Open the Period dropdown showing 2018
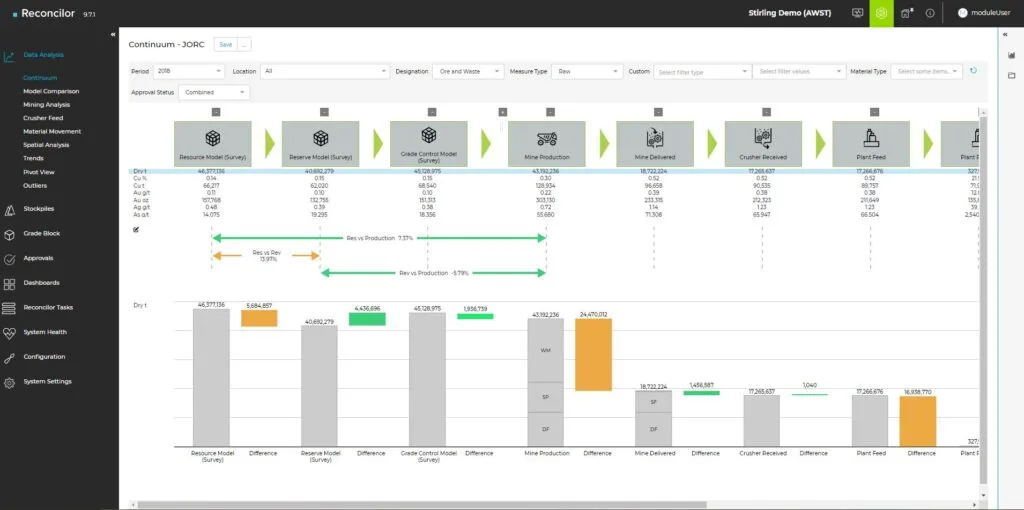The height and width of the screenshot is (510, 1024). [x=189, y=71]
